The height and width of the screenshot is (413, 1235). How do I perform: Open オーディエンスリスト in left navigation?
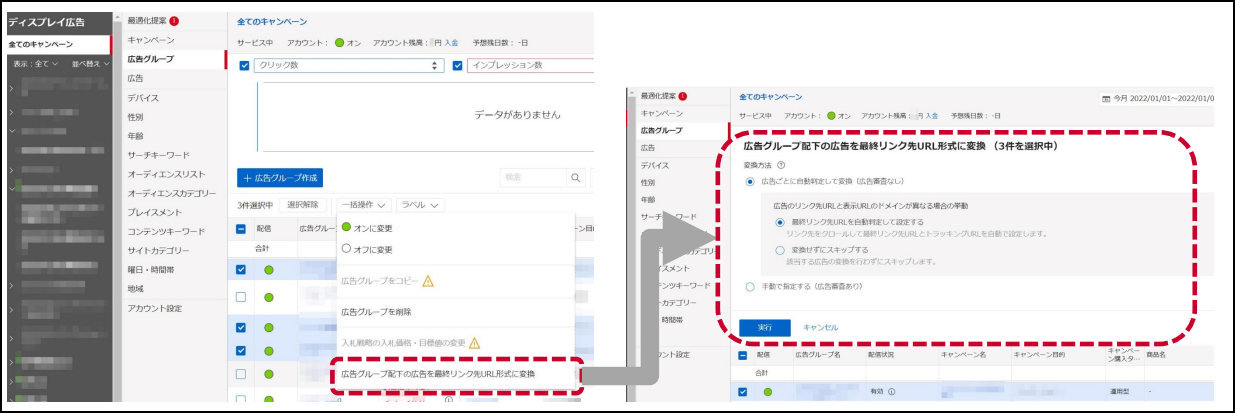coord(165,174)
